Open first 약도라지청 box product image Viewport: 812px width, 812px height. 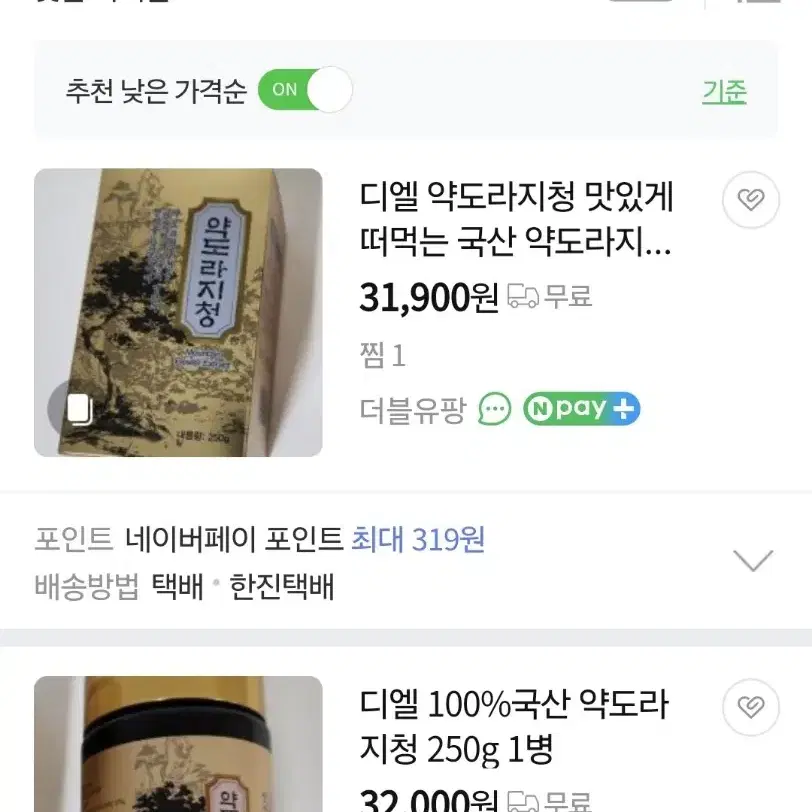pyautogui.click(x=178, y=312)
